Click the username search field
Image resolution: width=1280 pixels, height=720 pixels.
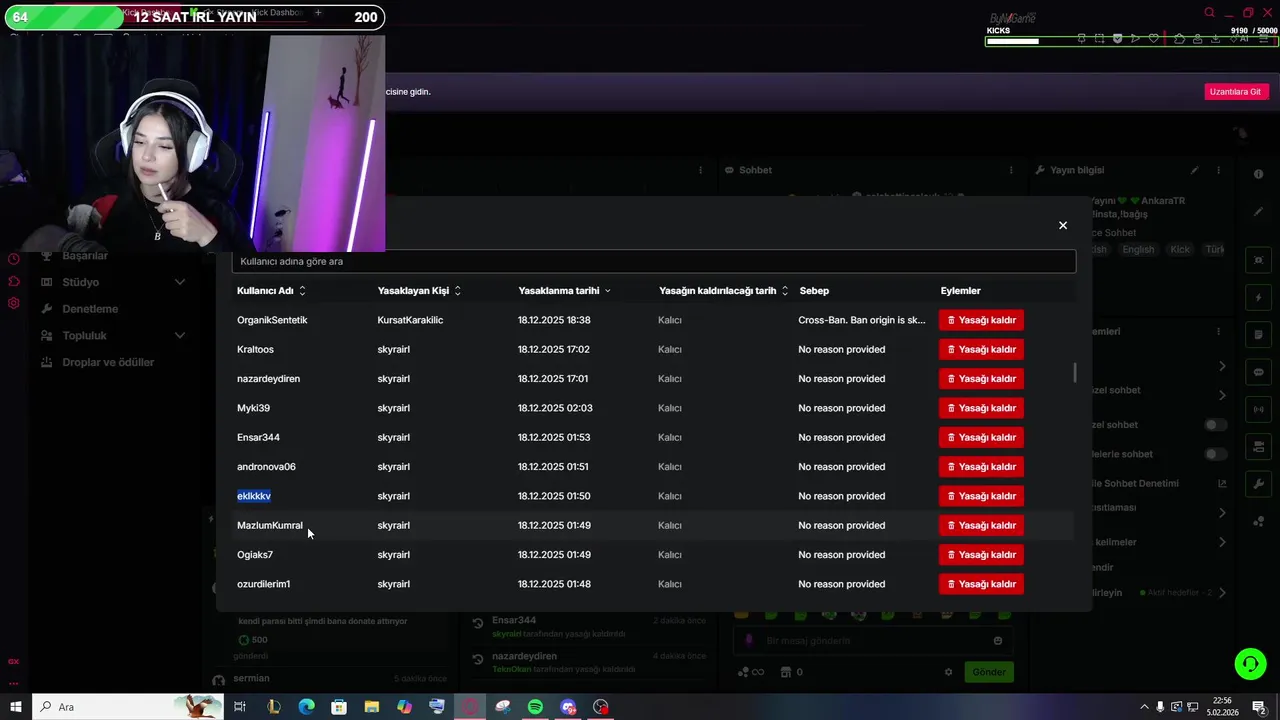(654, 261)
